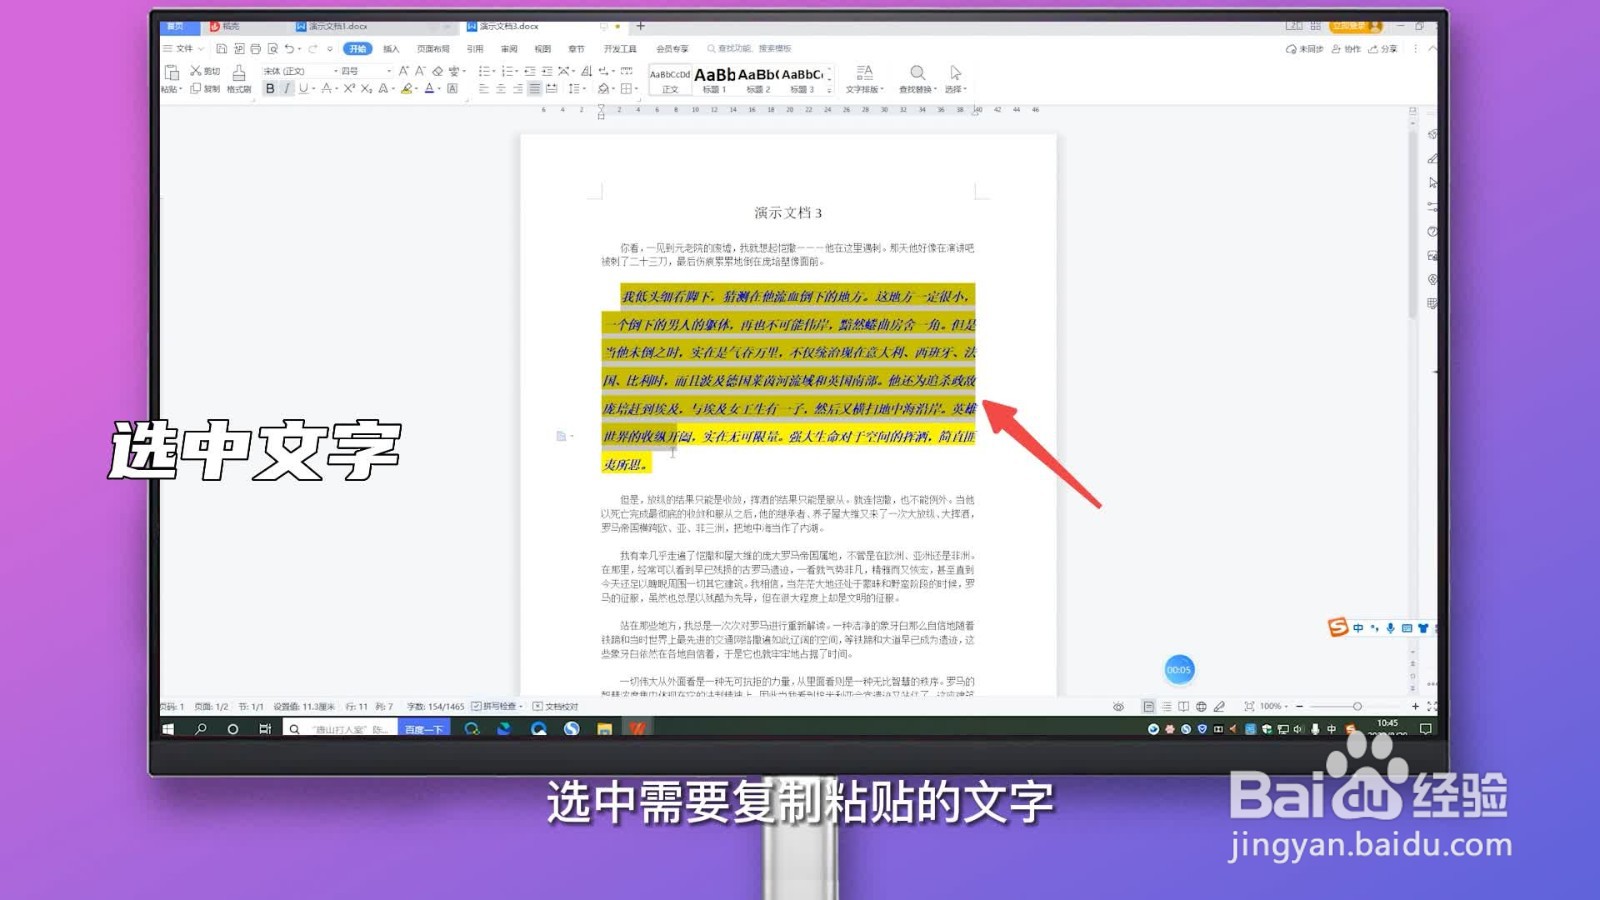Click the Clear Formatting eraser icon
The image size is (1600, 900).
pyautogui.click(x=437, y=71)
